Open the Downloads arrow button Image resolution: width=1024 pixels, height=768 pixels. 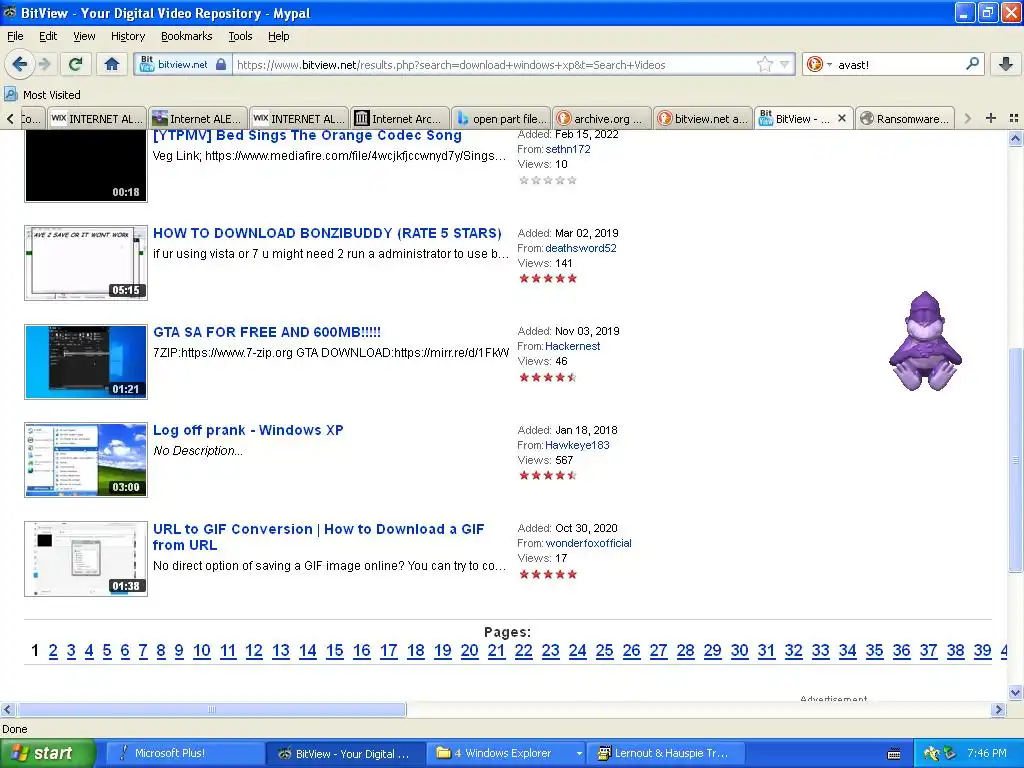tap(1006, 64)
